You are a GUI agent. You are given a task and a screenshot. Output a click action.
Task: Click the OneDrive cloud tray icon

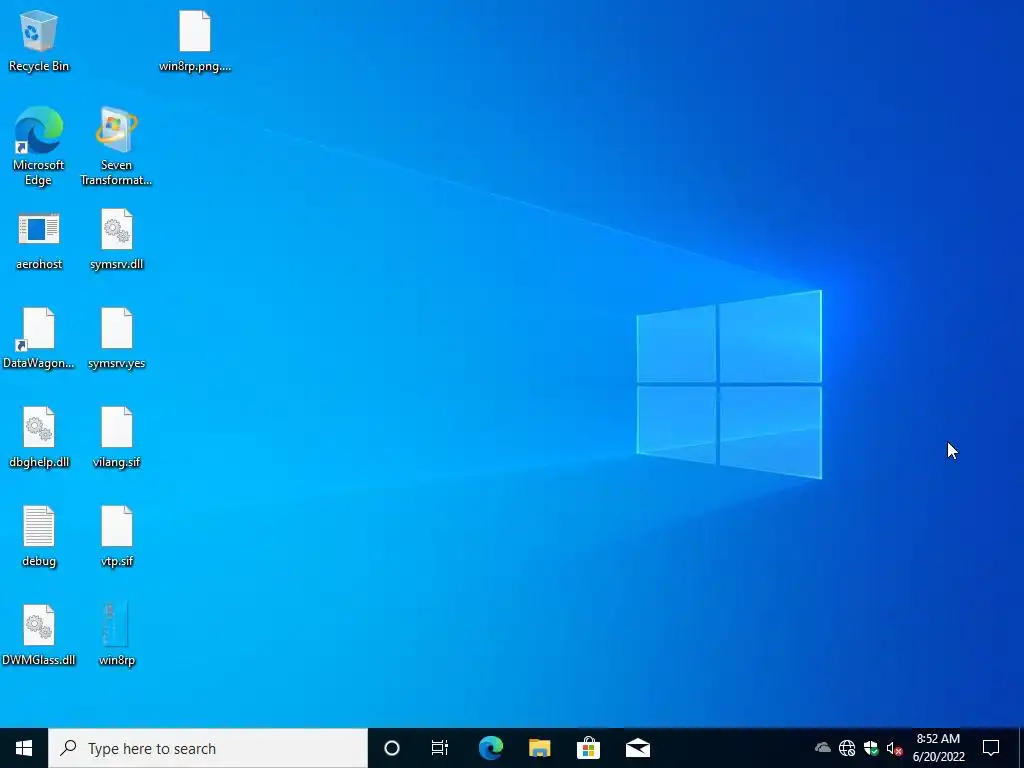823,748
